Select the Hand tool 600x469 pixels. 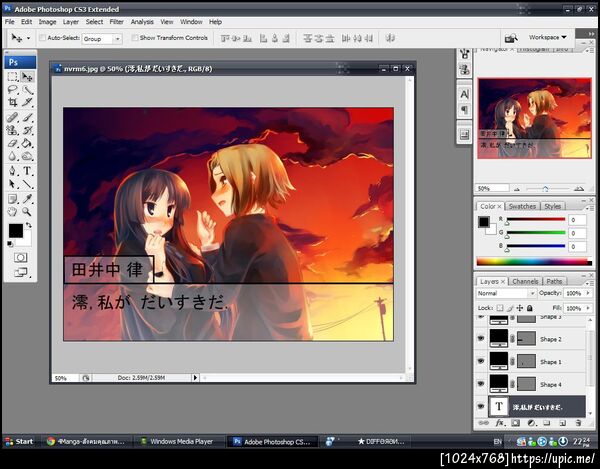point(13,211)
